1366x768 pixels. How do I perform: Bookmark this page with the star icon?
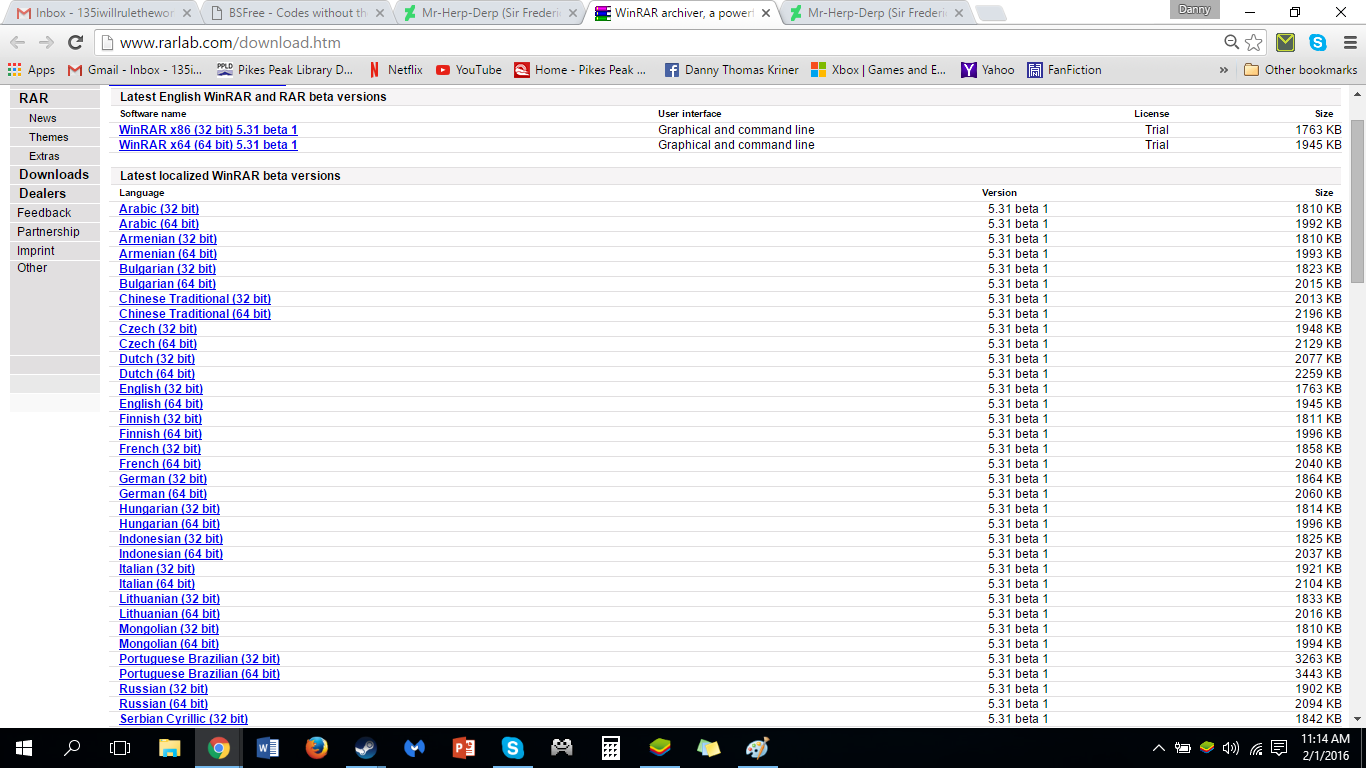click(1254, 43)
